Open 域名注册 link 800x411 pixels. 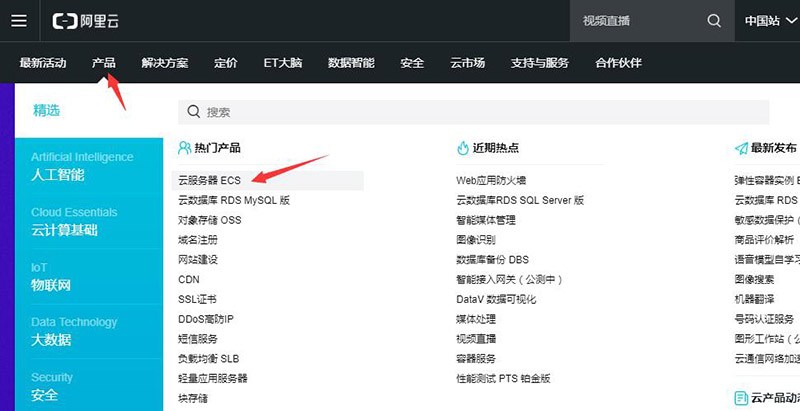[x=198, y=240]
